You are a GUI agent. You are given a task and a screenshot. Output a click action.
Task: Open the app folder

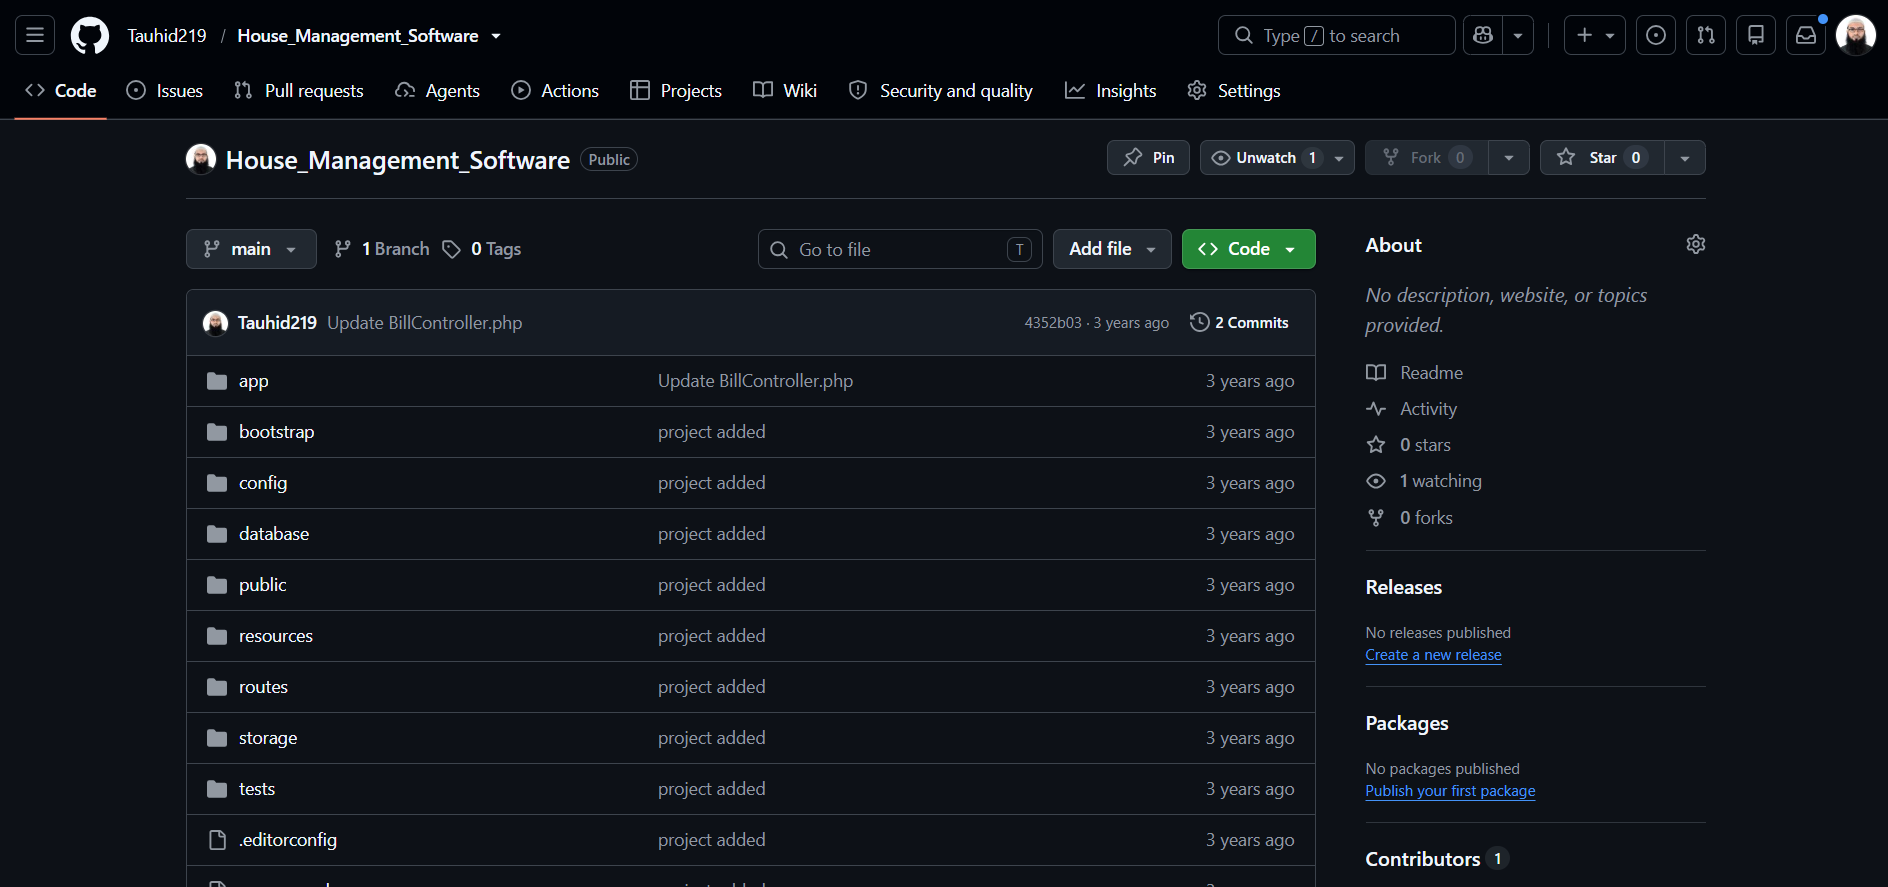pyautogui.click(x=253, y=381)
